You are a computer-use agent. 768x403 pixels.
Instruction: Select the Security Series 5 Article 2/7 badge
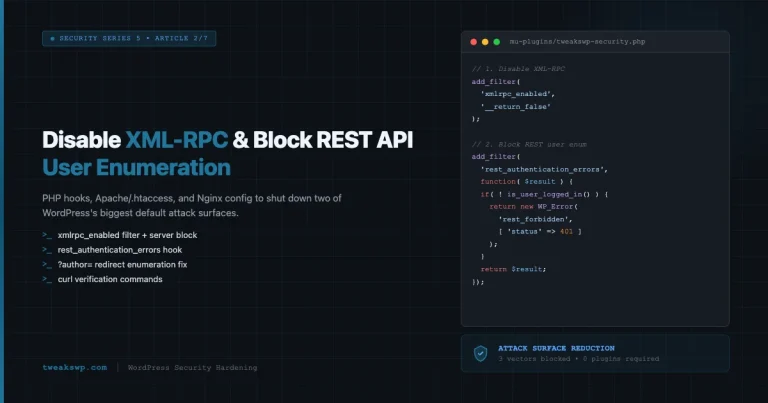point(129,38)
